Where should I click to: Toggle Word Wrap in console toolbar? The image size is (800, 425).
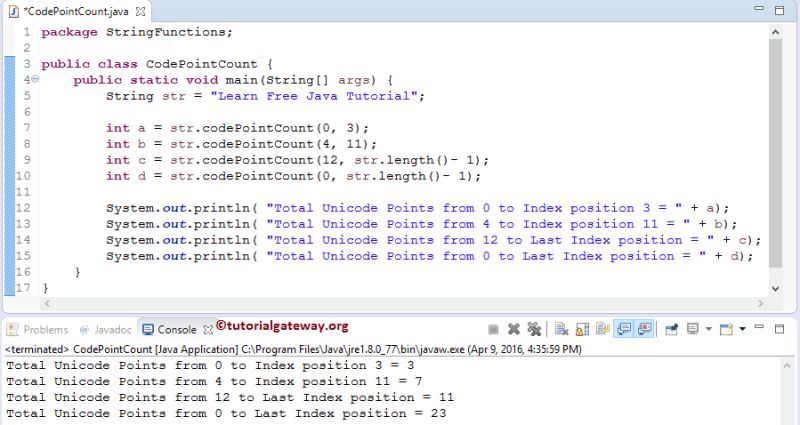pos(603,330)
